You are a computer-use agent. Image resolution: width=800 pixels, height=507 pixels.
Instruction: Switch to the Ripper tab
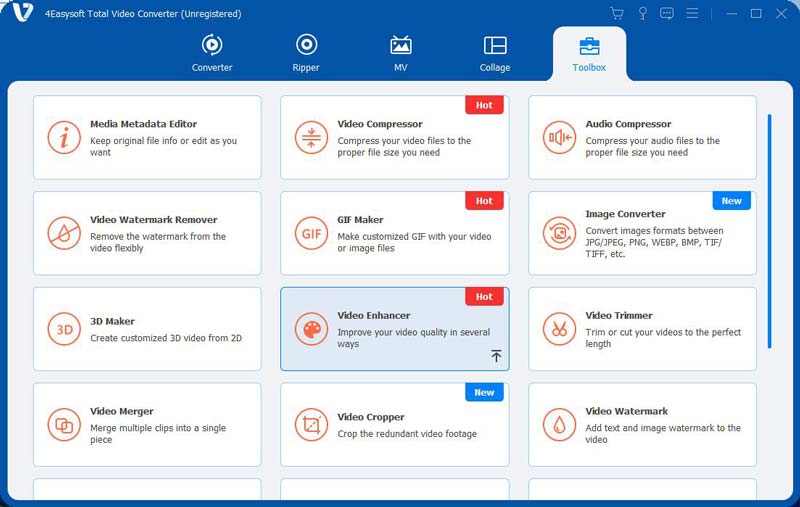click(x=306, y=53)
